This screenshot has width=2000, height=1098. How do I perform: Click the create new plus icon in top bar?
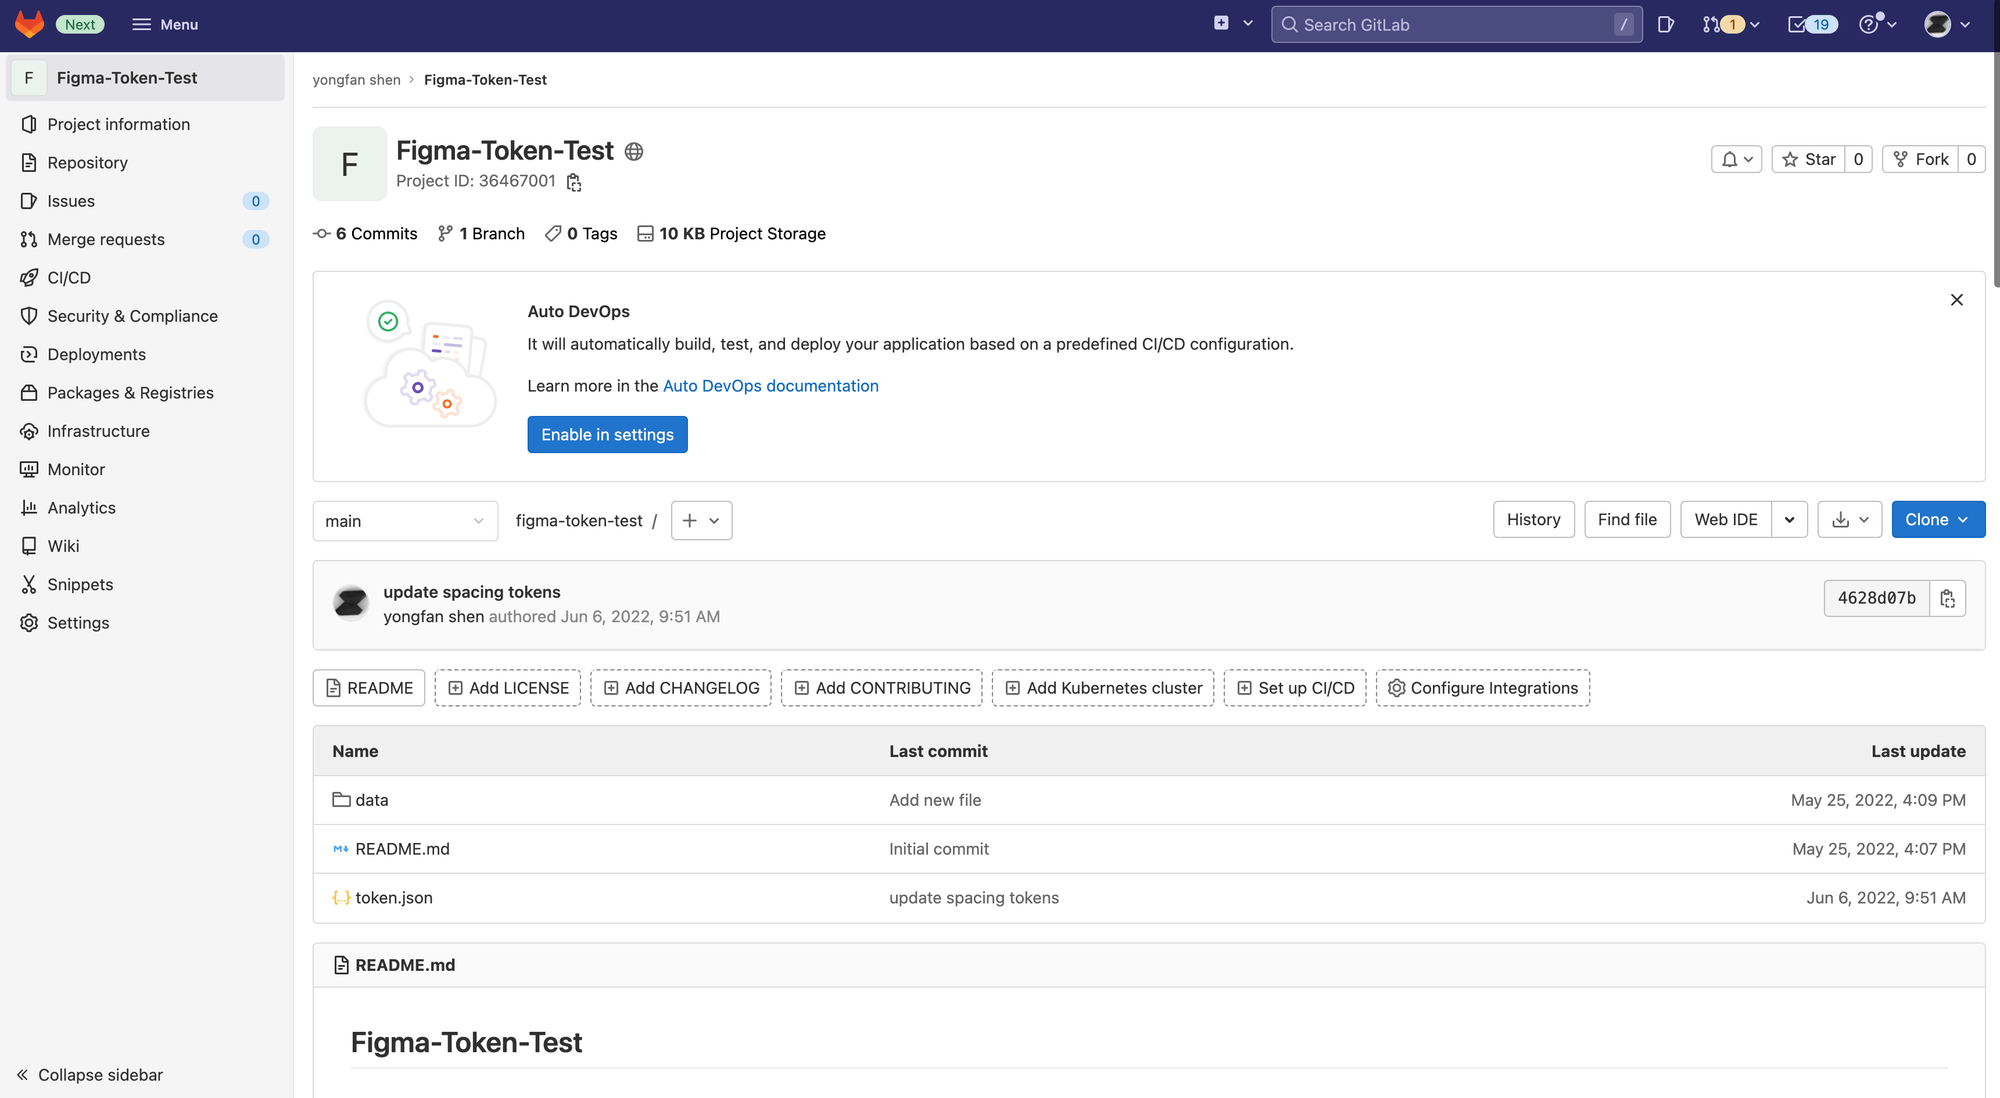[1221, 23]
